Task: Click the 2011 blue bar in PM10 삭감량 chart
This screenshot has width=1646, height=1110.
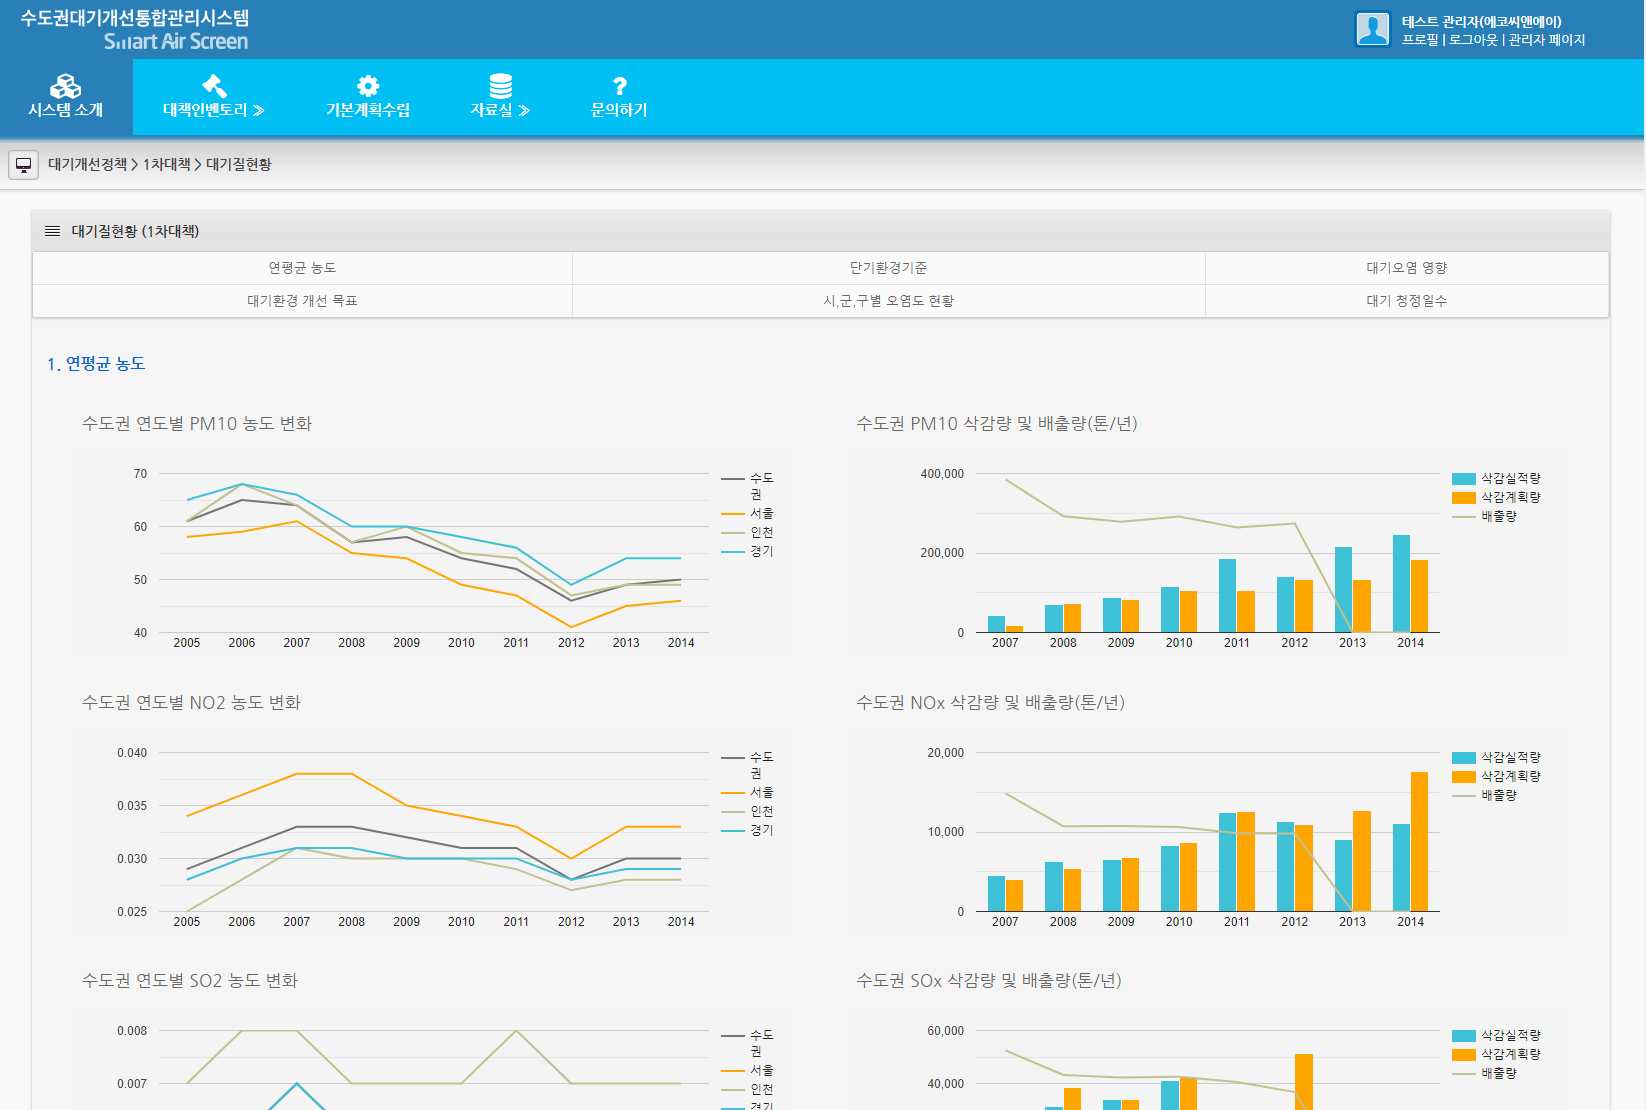Action: click(1227, 595)
